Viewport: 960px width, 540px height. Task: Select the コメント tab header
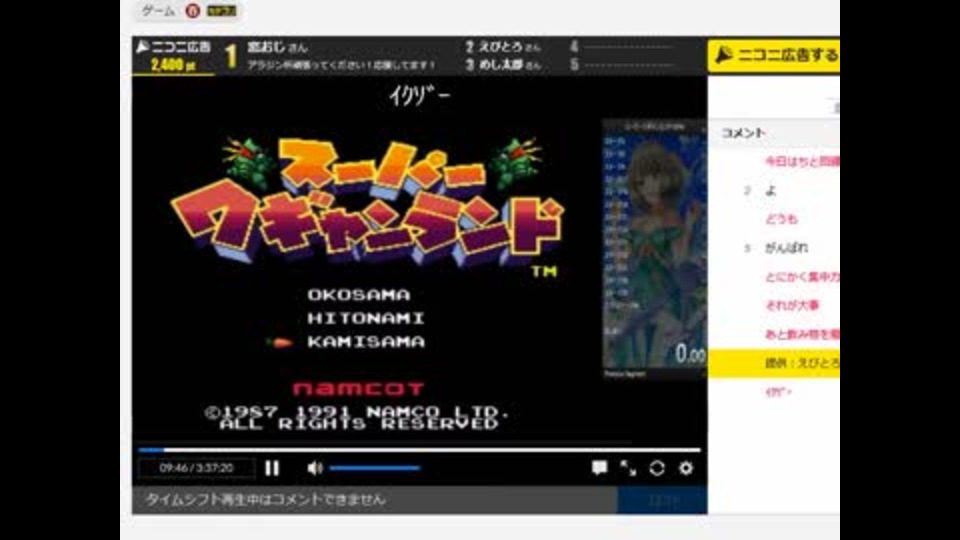coord(743,133)
